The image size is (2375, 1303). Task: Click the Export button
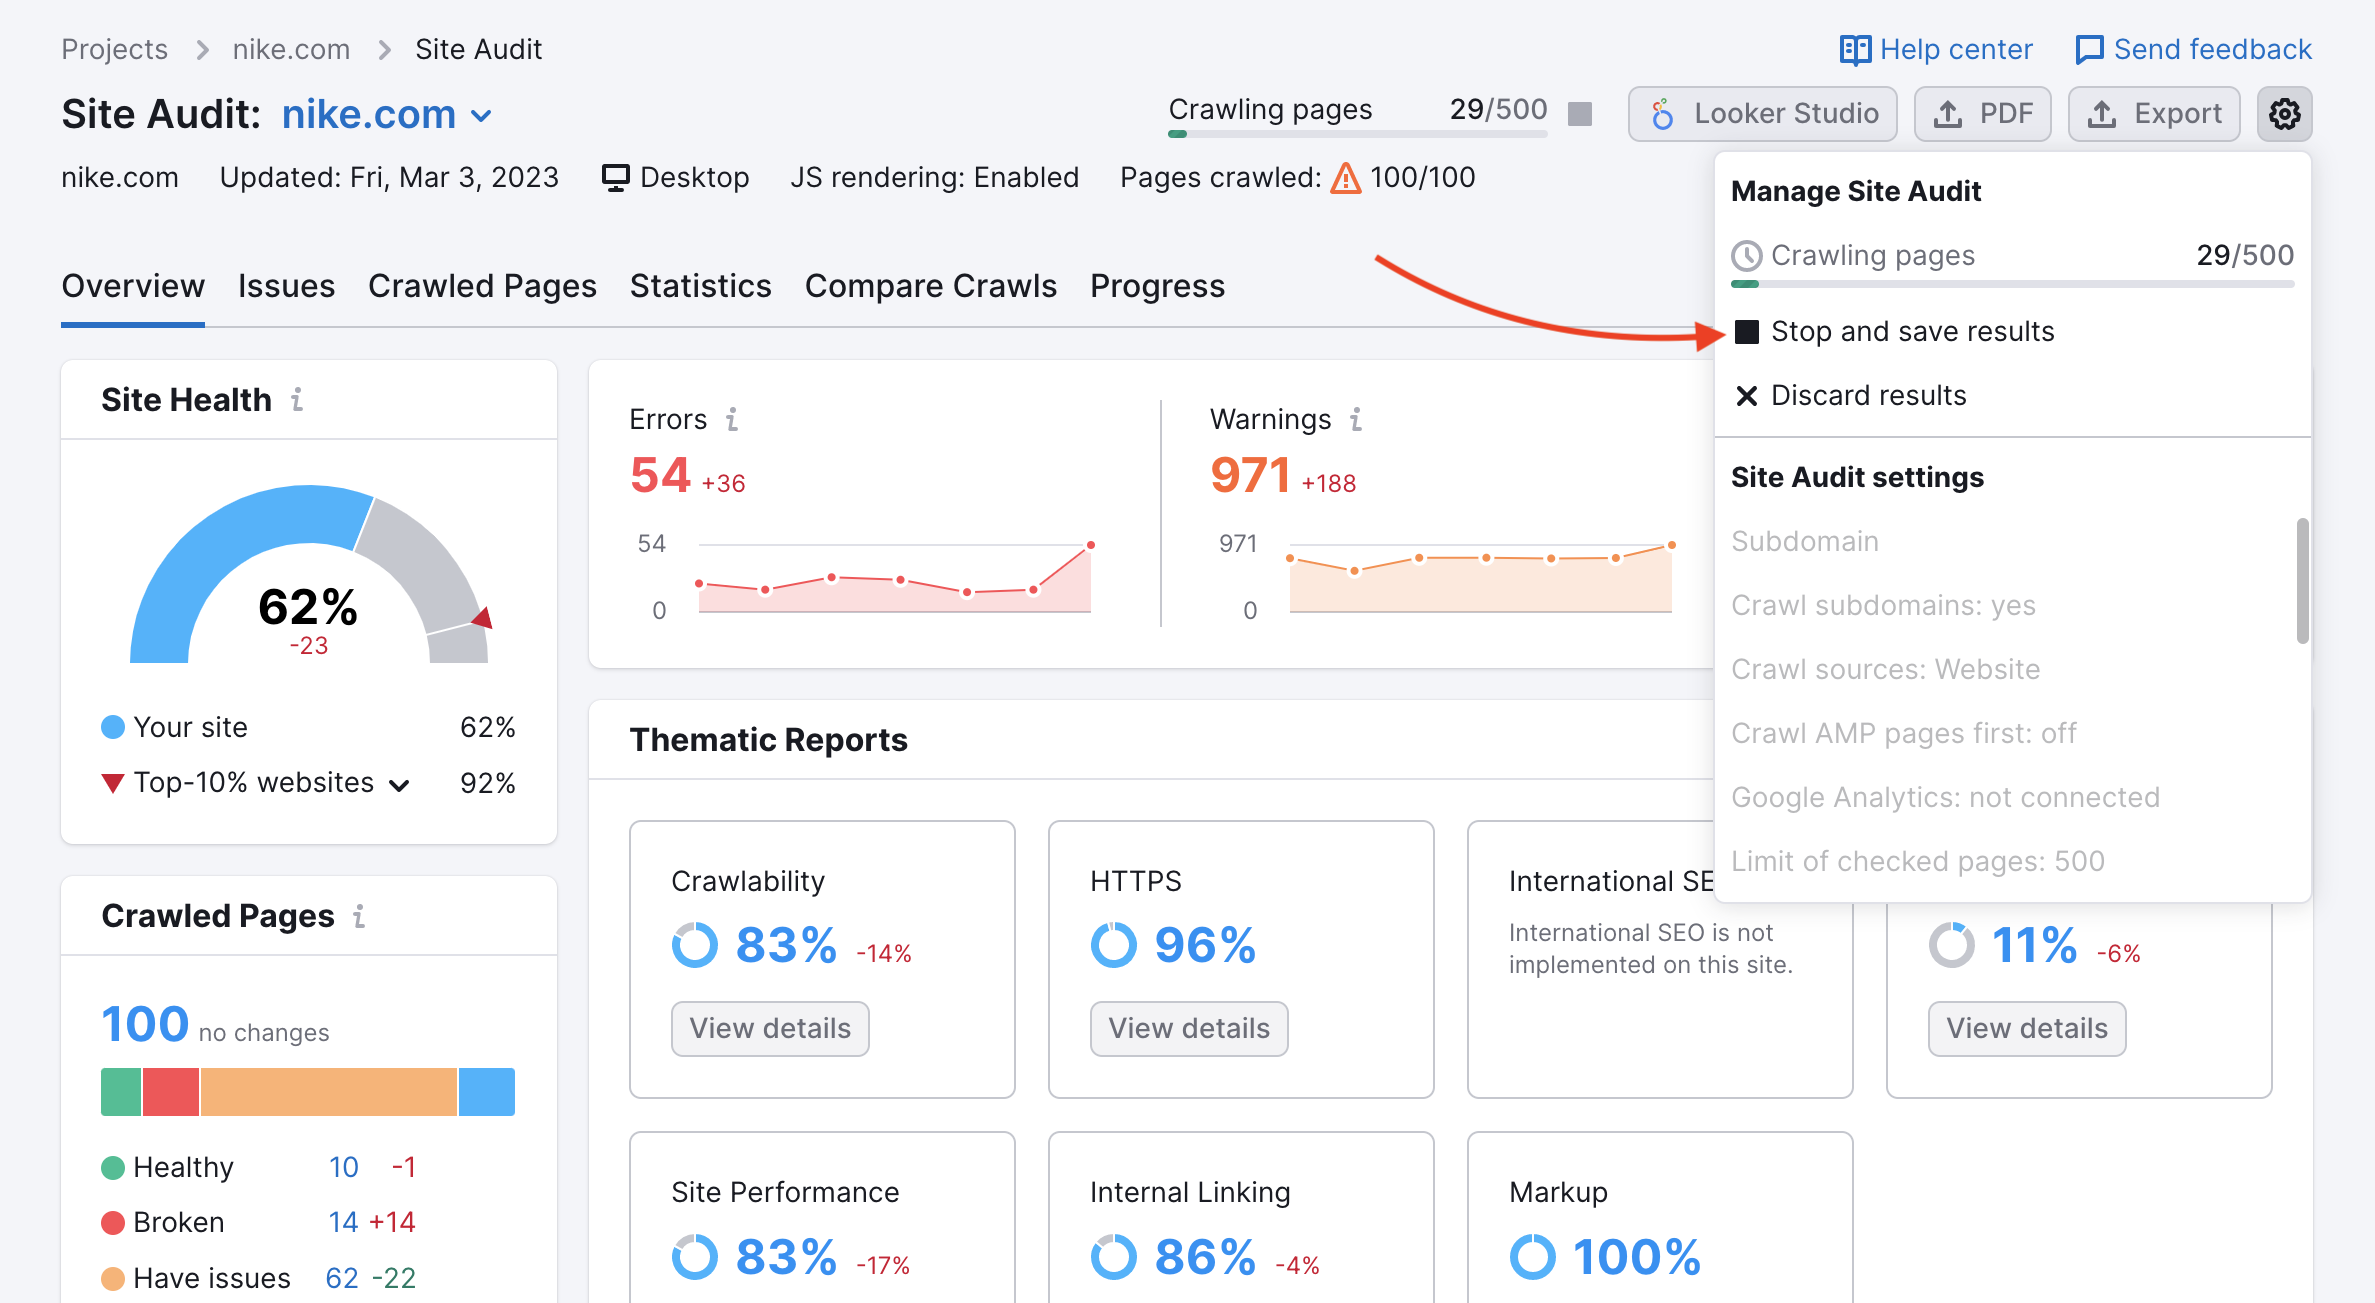[x=2154, y=114]
